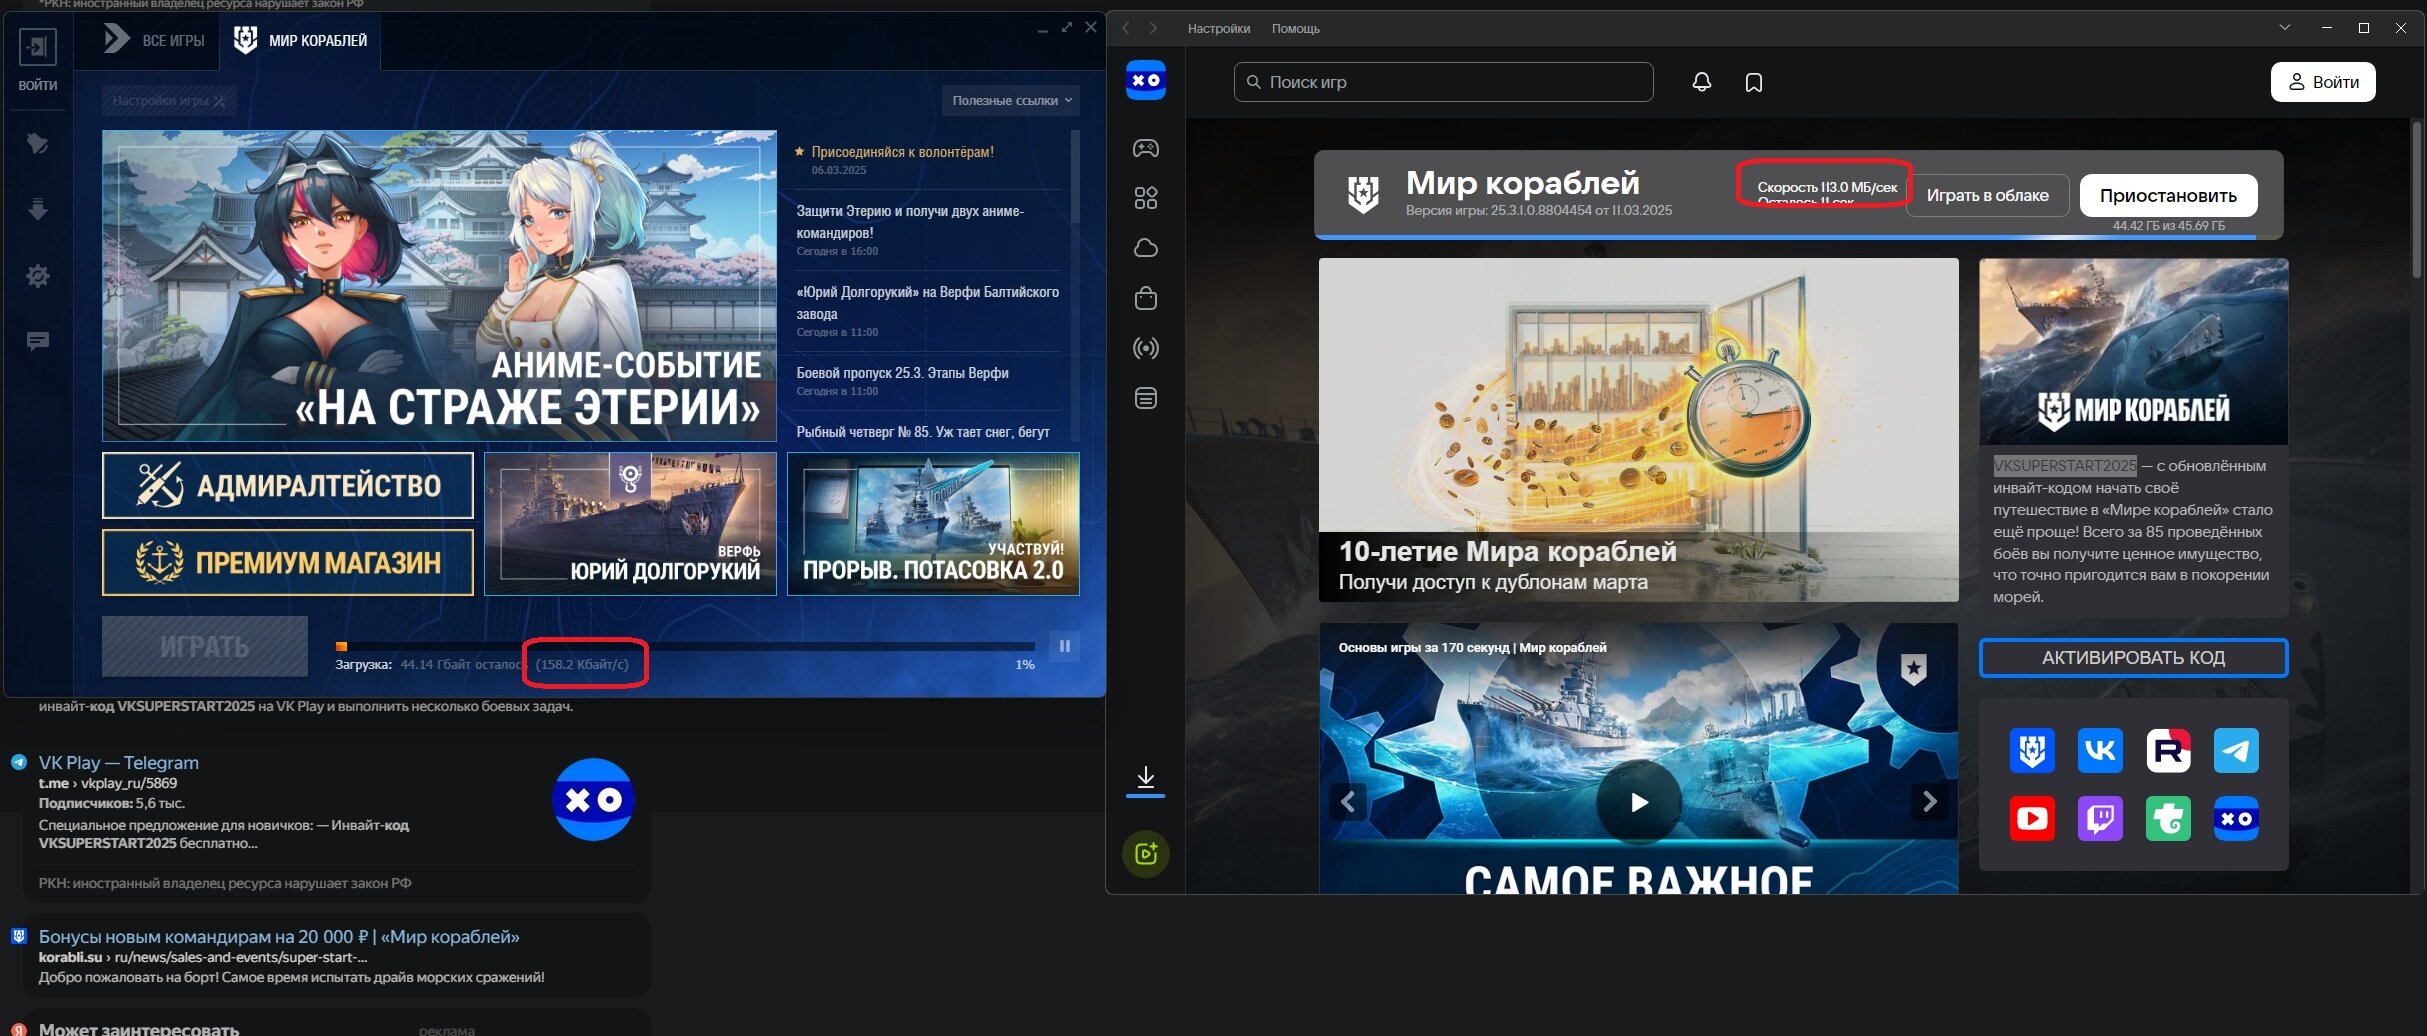Click the login icon in Lesta launcher sidebar
2427x1036 pixels.
37,46
